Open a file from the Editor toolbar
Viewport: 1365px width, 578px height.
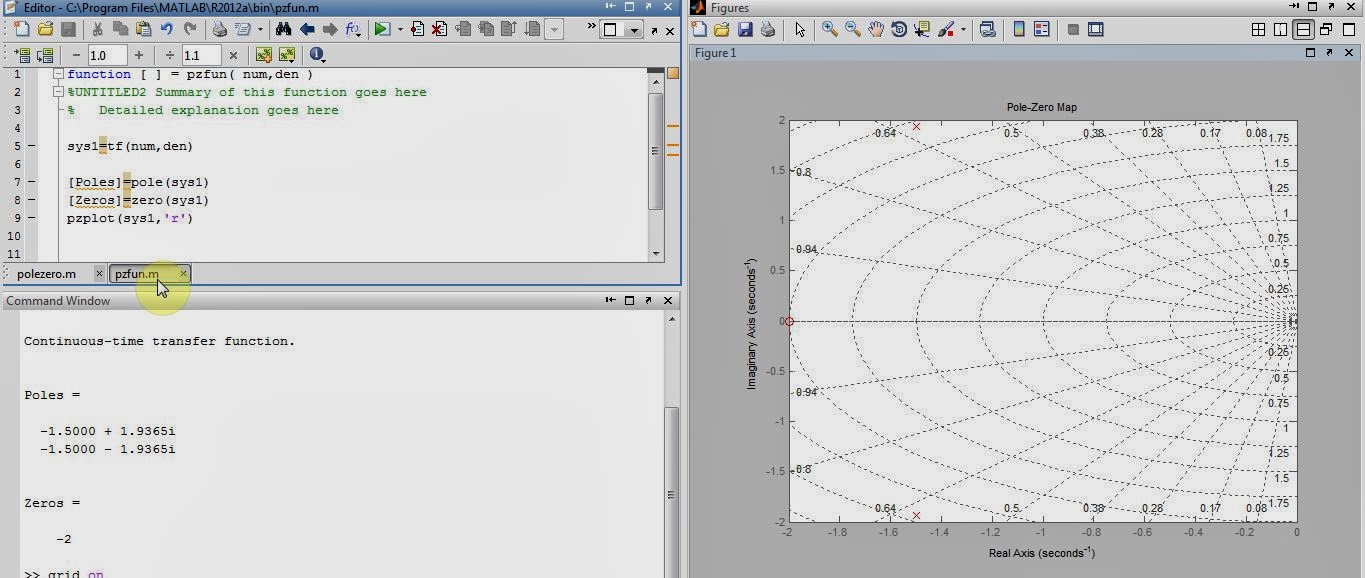pyautogui.click(x=45, y=29)
